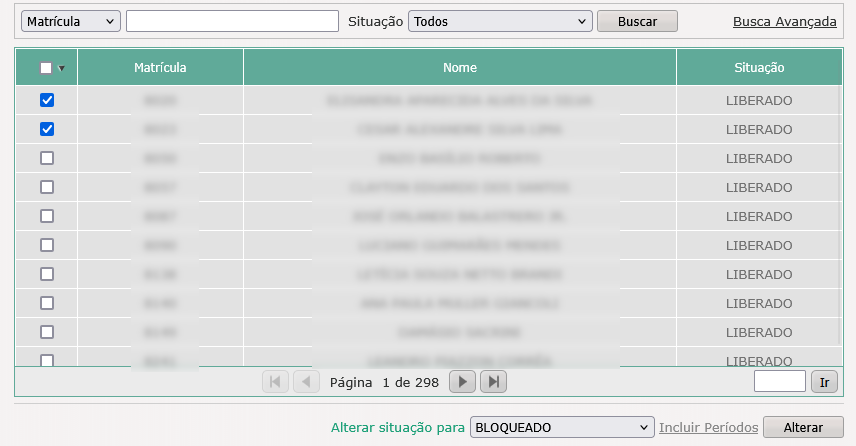Check the ninth row's checkbox

tap(47, 331)
